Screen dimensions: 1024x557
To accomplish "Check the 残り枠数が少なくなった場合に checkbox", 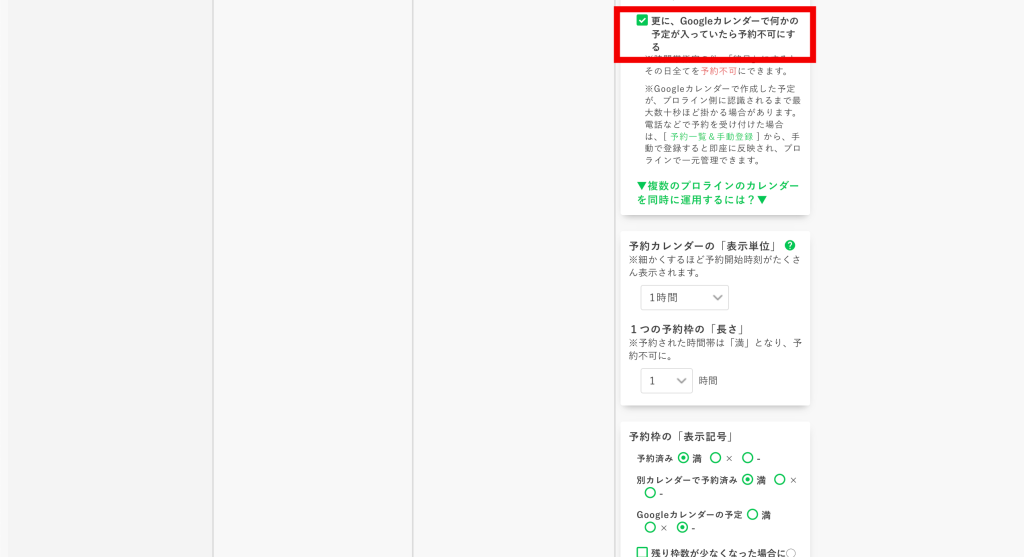I will coord(642,552).
